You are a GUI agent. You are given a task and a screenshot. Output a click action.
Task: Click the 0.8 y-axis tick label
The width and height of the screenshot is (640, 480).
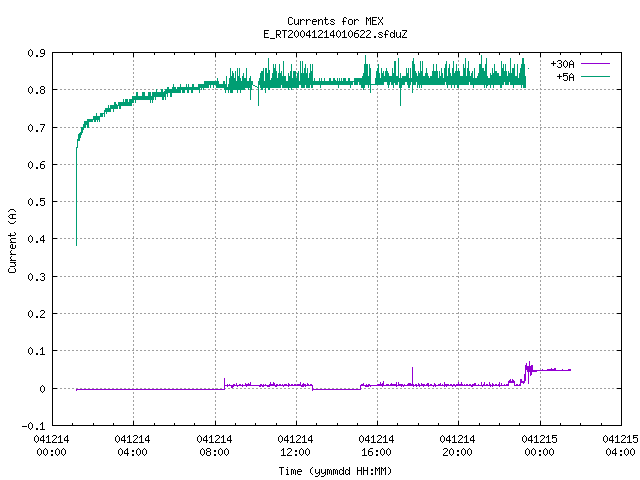click(x=37, y=90)
